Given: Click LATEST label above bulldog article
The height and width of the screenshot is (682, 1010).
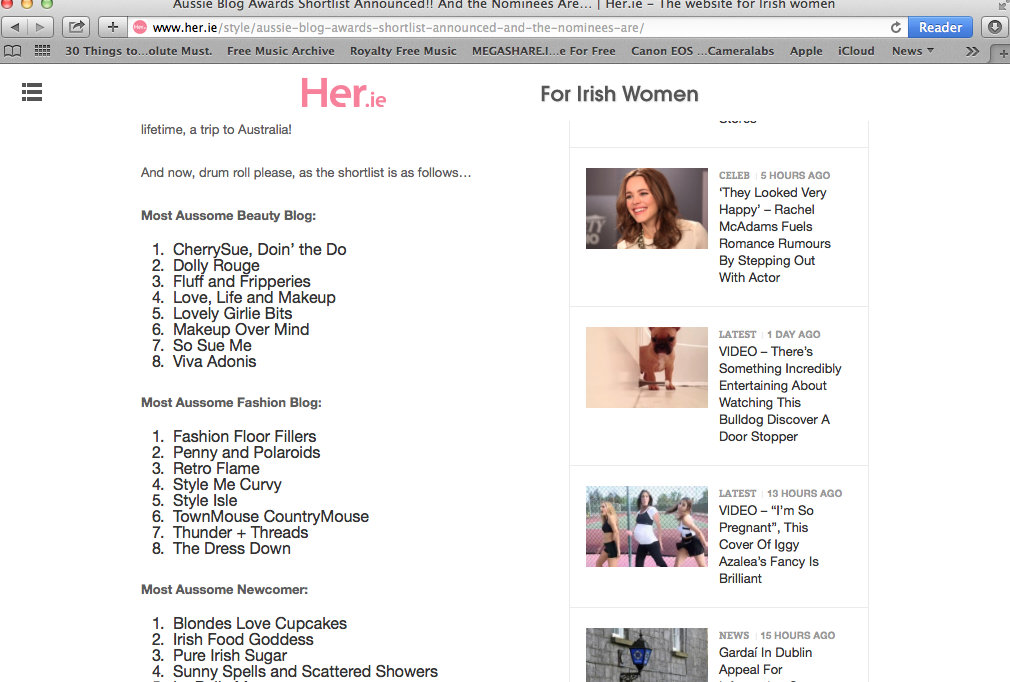Looking at the screenshot, I should tap(738, 334).
